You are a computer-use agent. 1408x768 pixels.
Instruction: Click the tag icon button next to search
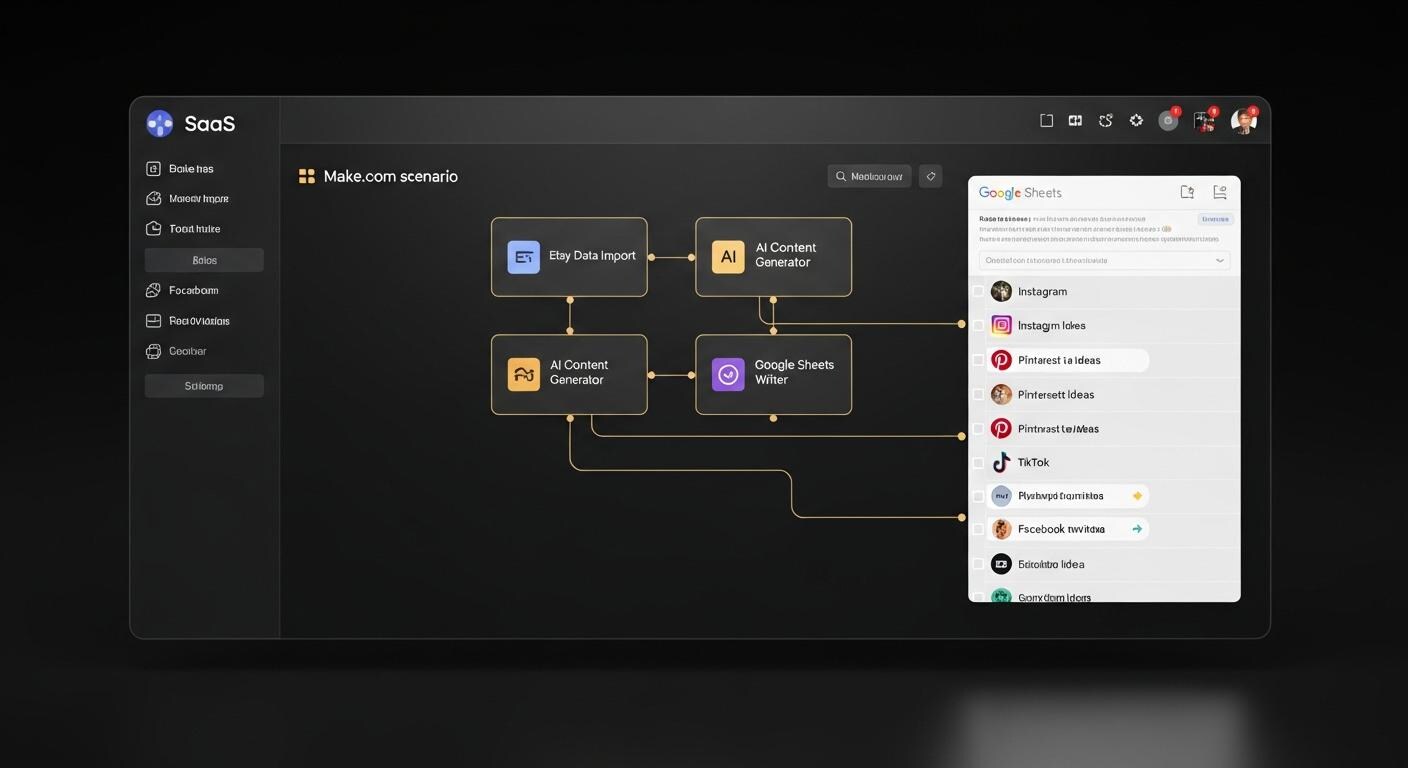coord(930,176)
